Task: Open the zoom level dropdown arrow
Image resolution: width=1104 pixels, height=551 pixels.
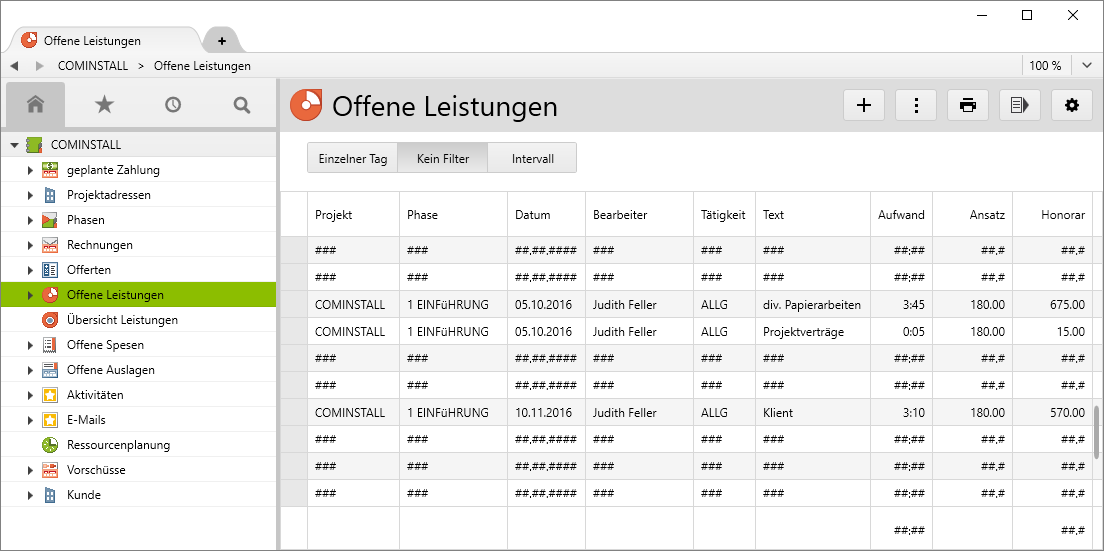Action: (1087, 66)
